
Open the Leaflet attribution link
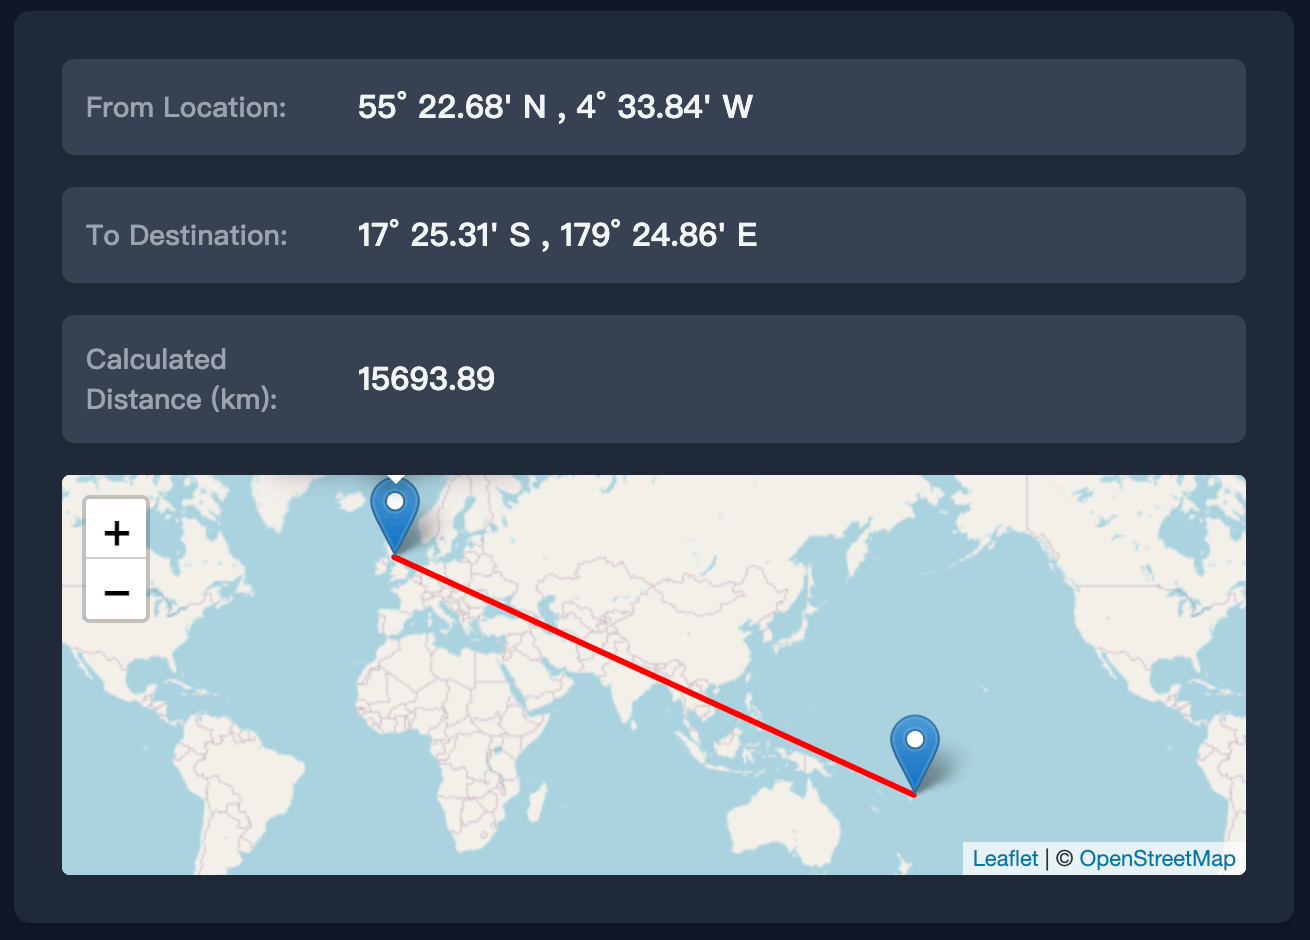tap(1005, 858)
